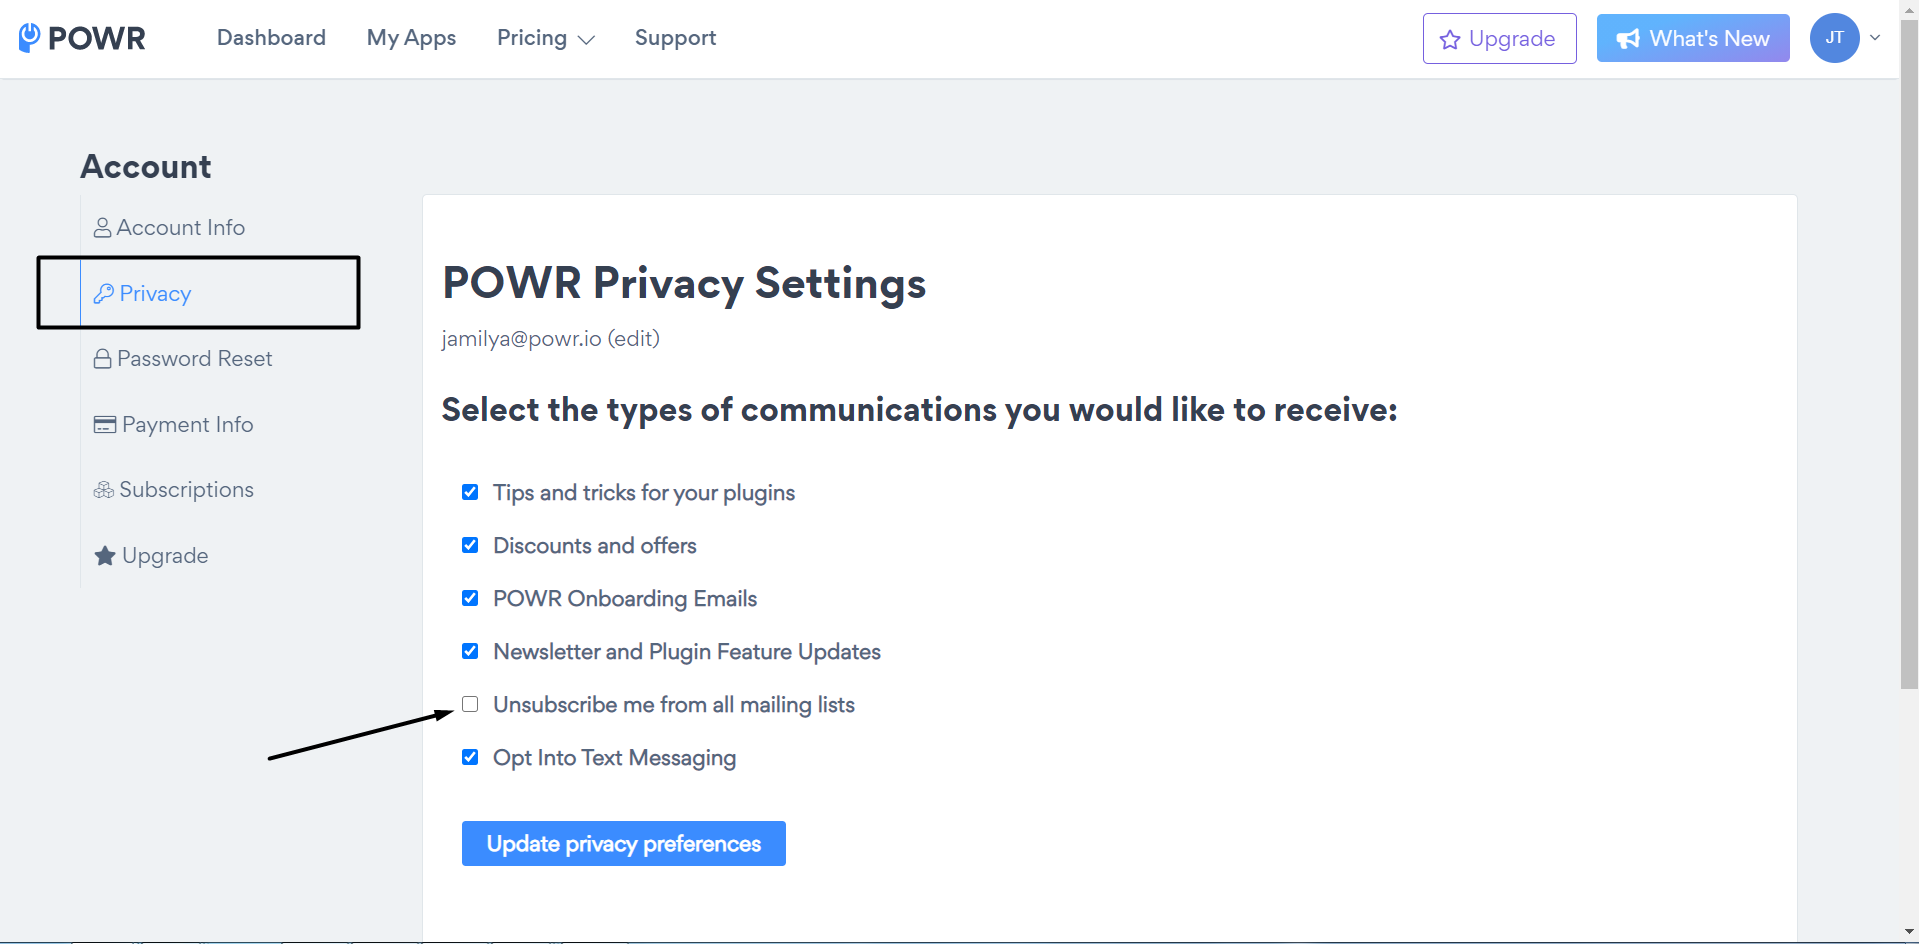Click the scrollbar down arrow
Screen dimensions: 1919x944
[1909, 933]
